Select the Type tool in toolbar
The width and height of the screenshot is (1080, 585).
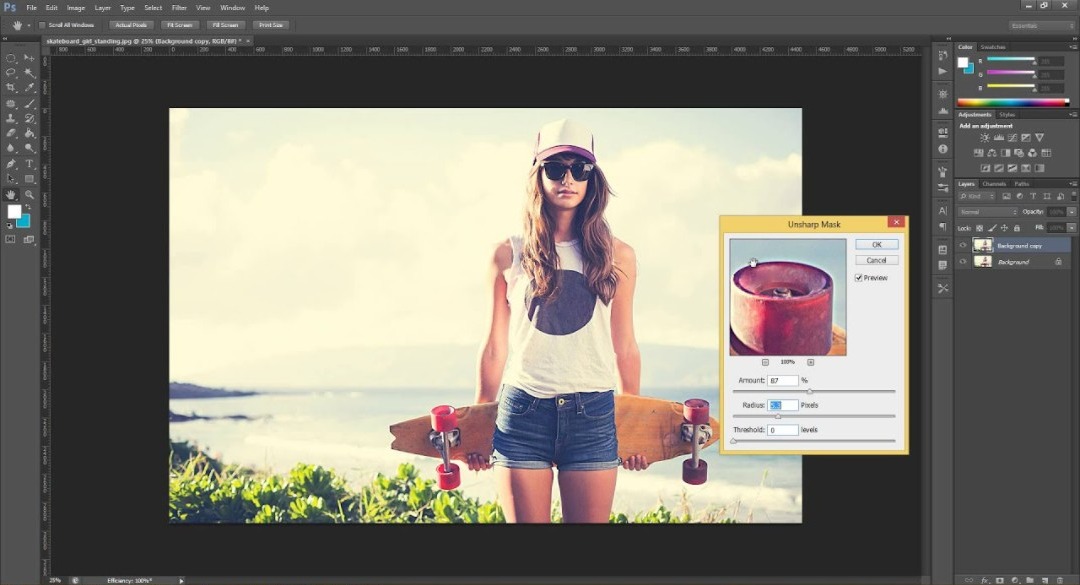30,164
